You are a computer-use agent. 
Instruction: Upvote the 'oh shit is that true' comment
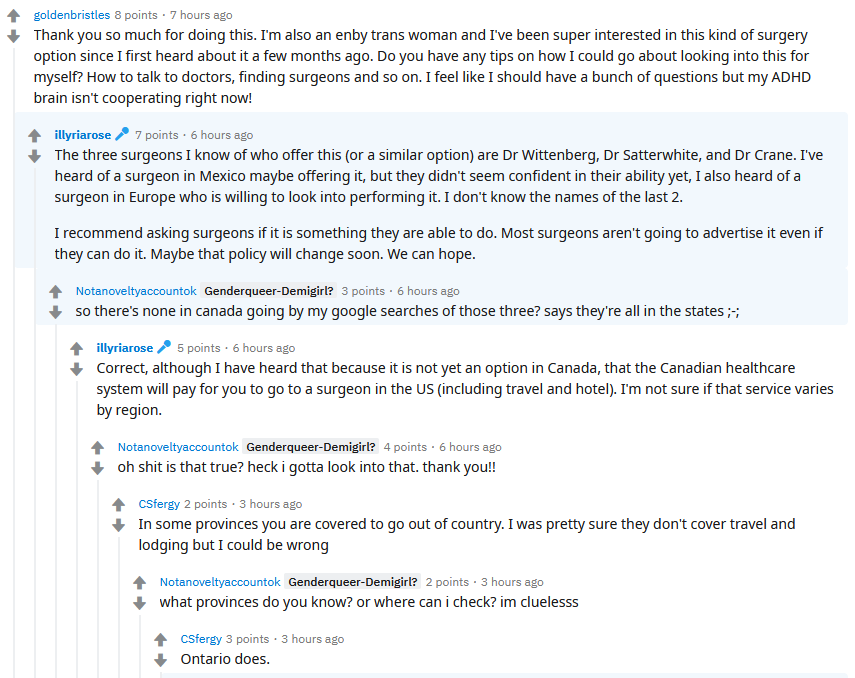[98, 448]
